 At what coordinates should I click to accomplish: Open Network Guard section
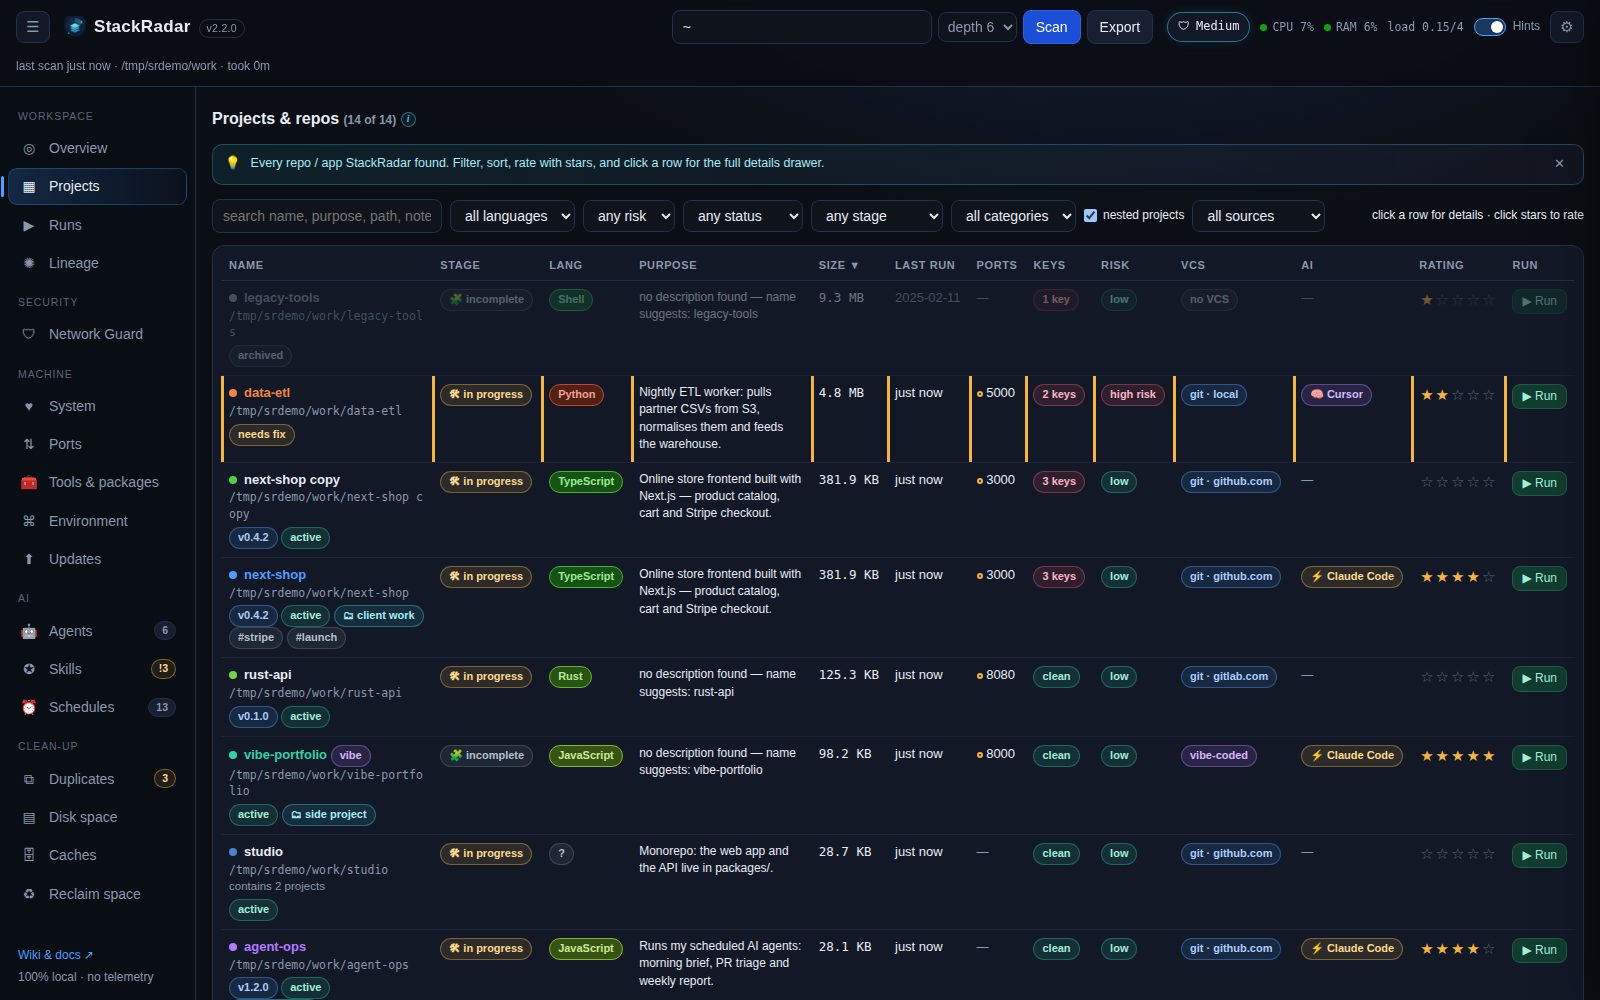[97, 334]
